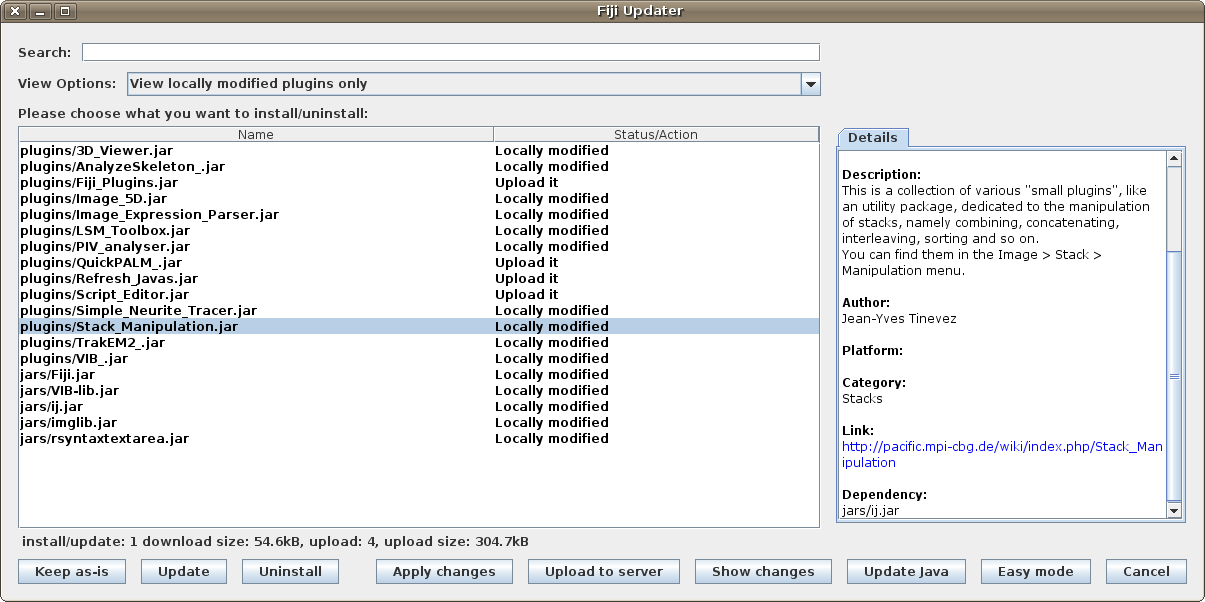Click the Update Java button
The image size is (1205, 602).
point(906,572)
